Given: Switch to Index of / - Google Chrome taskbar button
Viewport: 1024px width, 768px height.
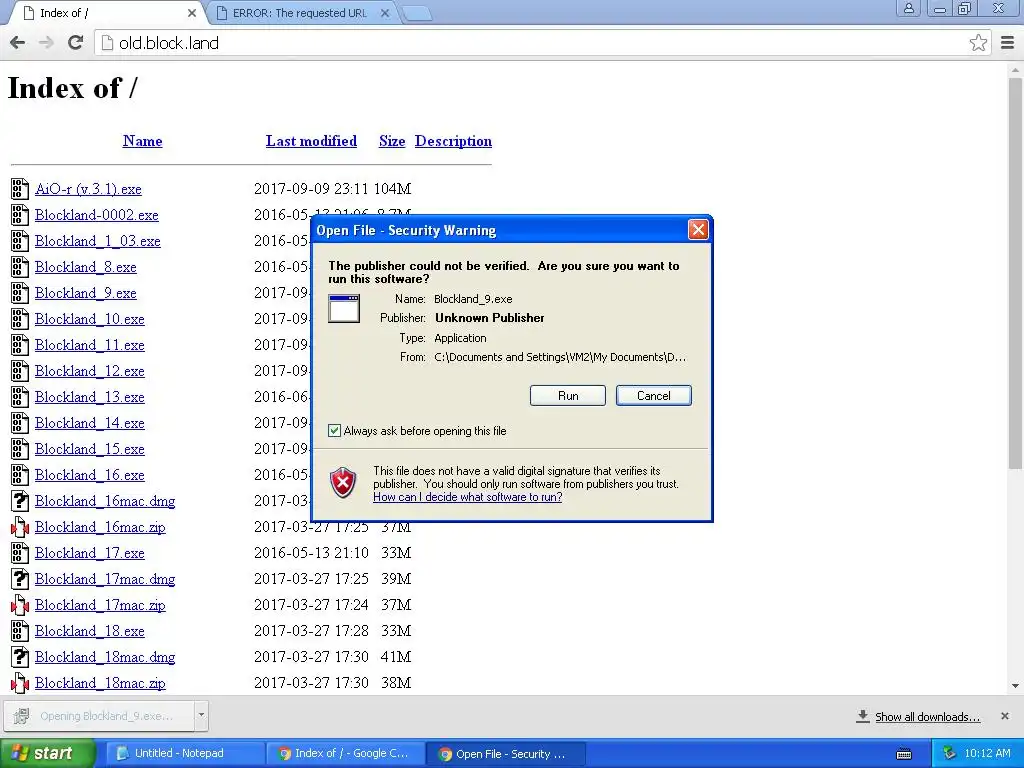Looking at the screenshot, I should click(x=345, y=754).
